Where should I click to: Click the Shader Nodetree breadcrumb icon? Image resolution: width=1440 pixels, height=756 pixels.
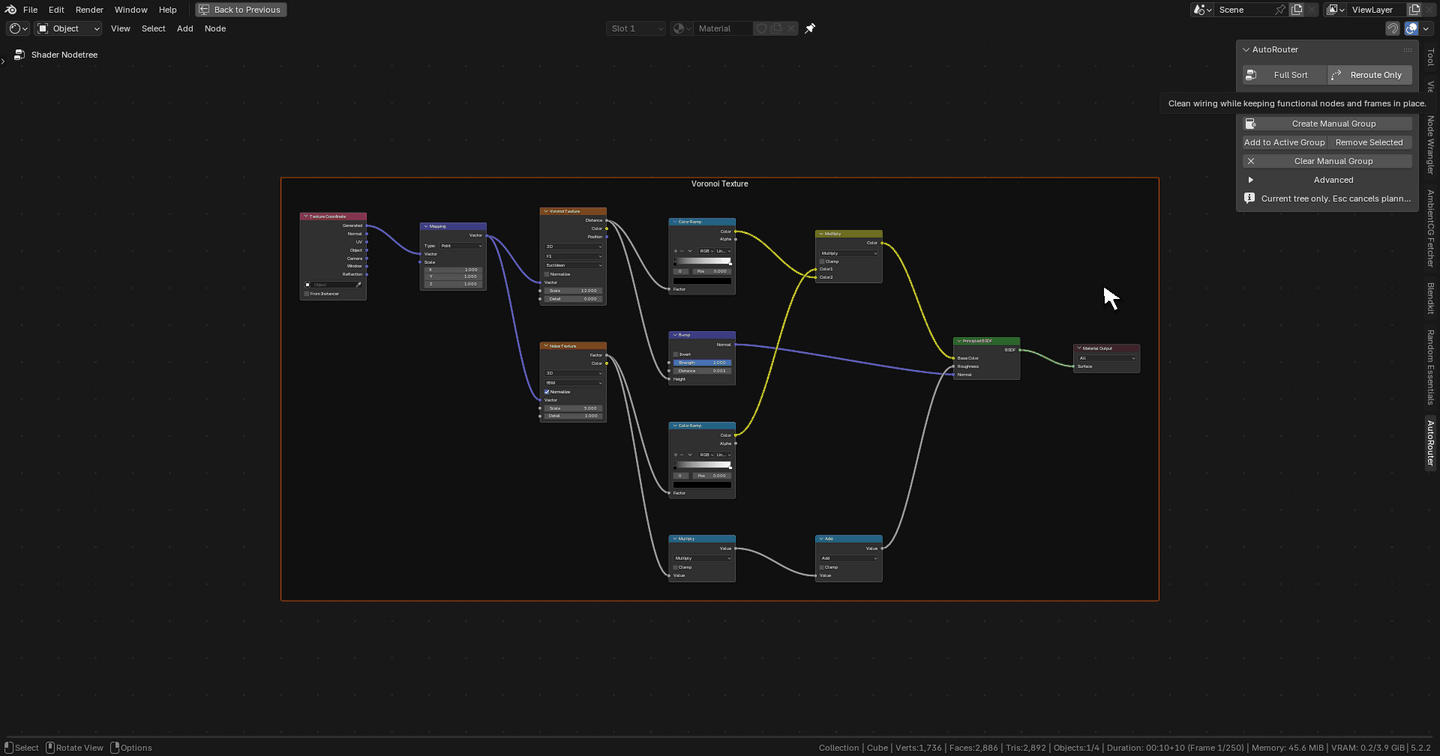point(19,55)
